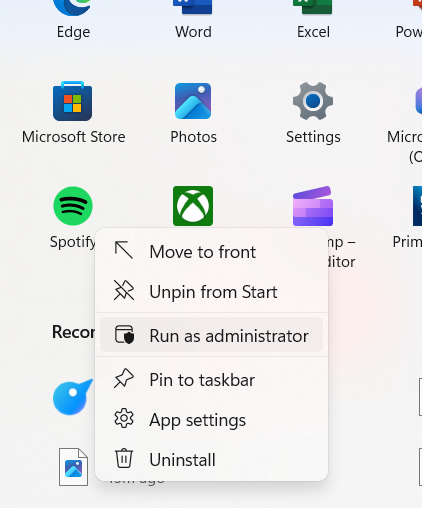The width and height of the screenshot is (422, 508).
Task: Open the Settings gear app
Action: coord(313,101)
